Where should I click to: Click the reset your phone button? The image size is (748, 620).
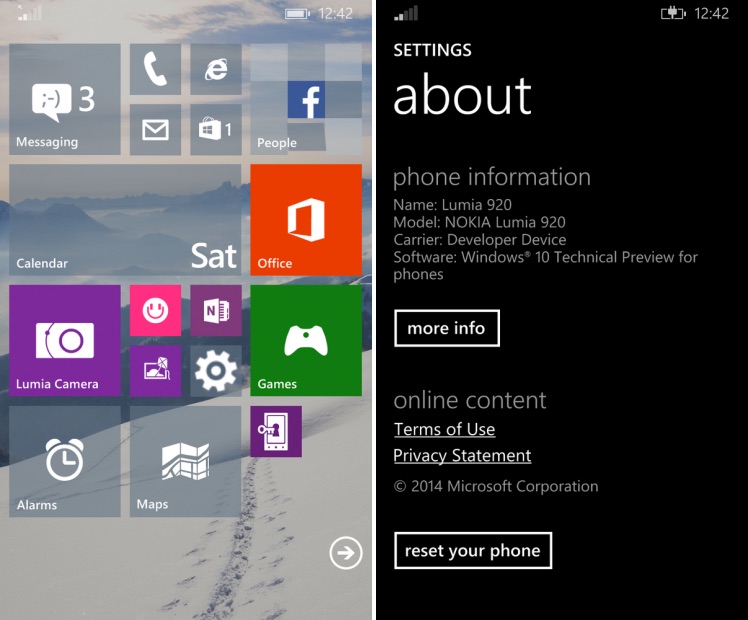point(473,550)
